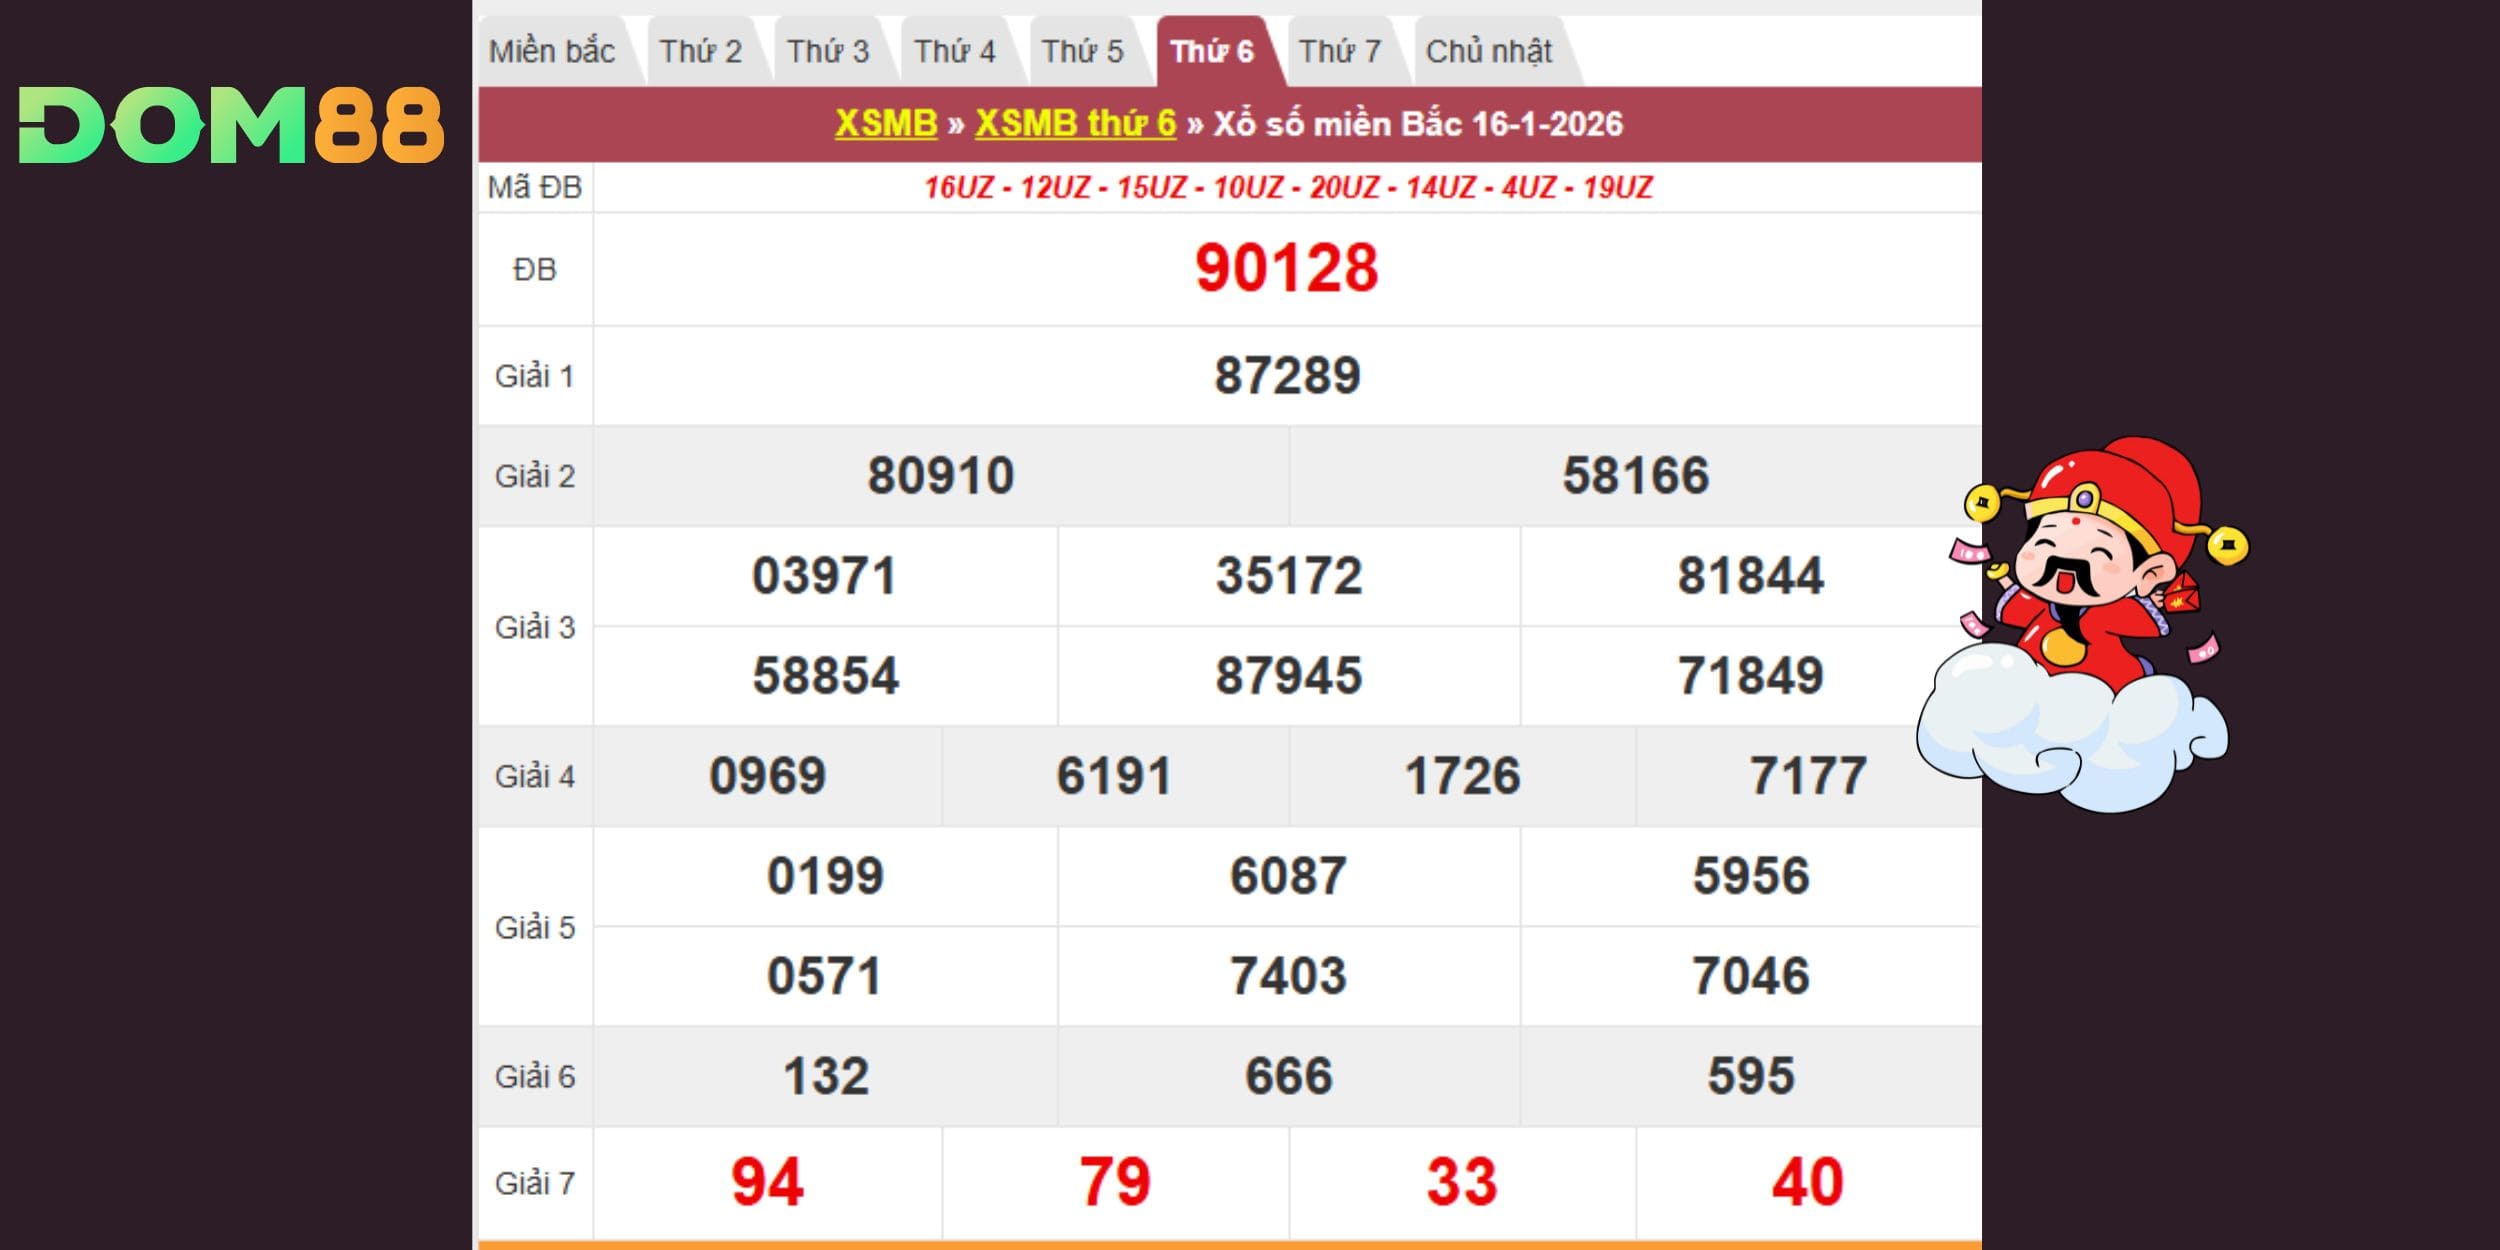Click the DOM88 logo
Viewport: 2500px width, 1250px height.
[230, 125]
